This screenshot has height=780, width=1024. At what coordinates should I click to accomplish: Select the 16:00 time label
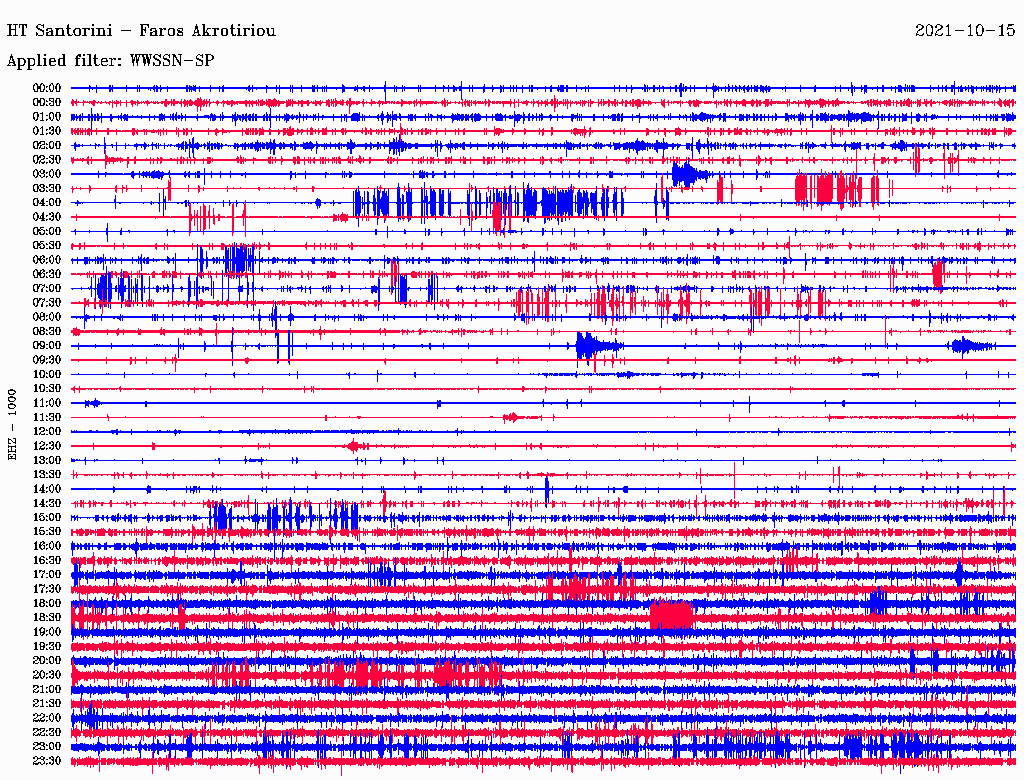47,546
